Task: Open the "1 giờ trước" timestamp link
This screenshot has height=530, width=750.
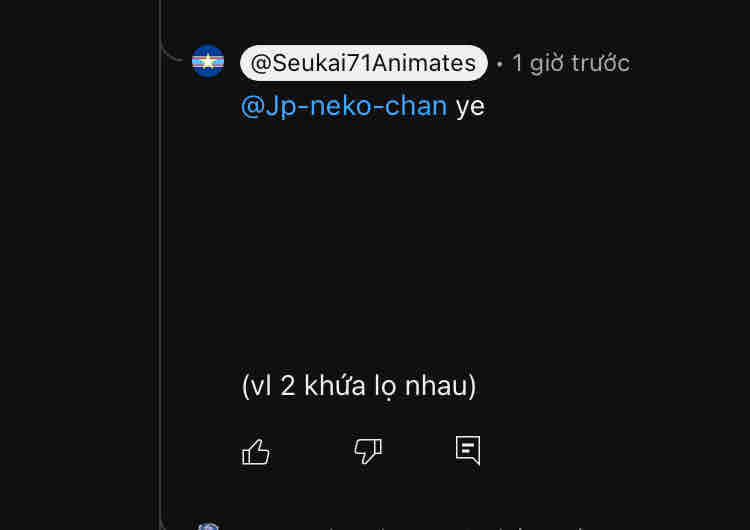Action: 571,63
